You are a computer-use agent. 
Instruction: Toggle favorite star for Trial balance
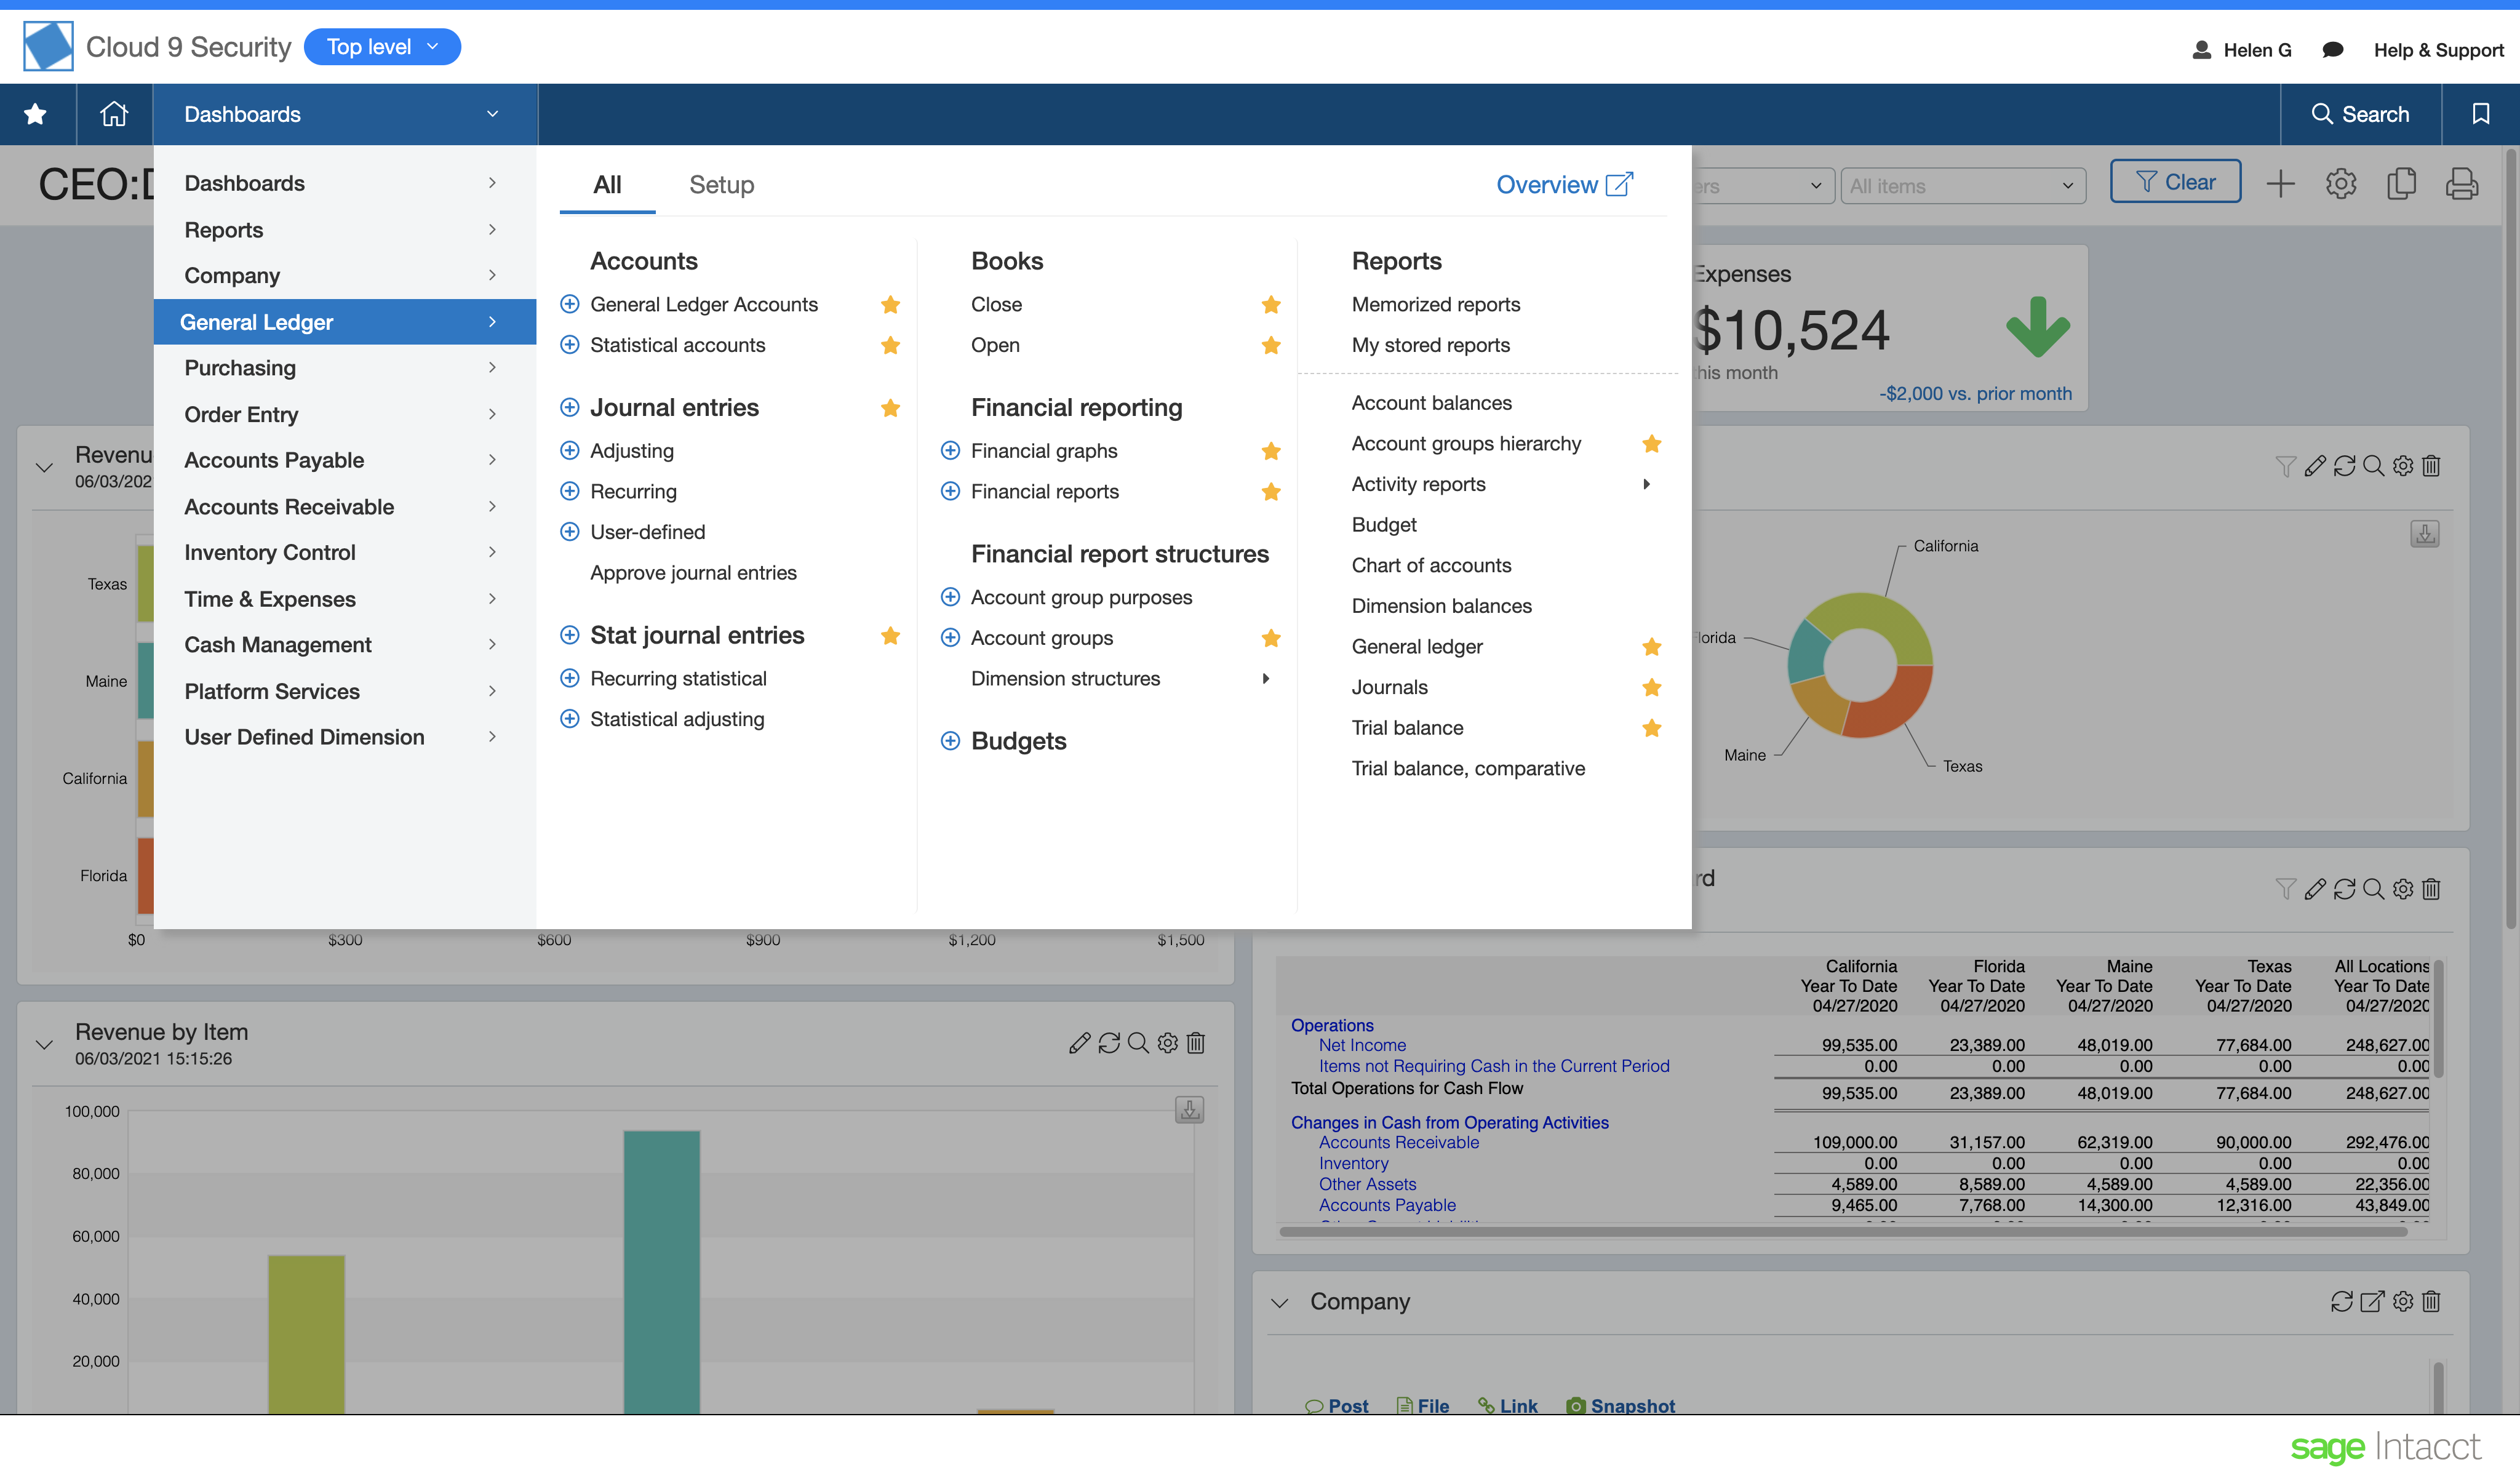coord(1651,728)
